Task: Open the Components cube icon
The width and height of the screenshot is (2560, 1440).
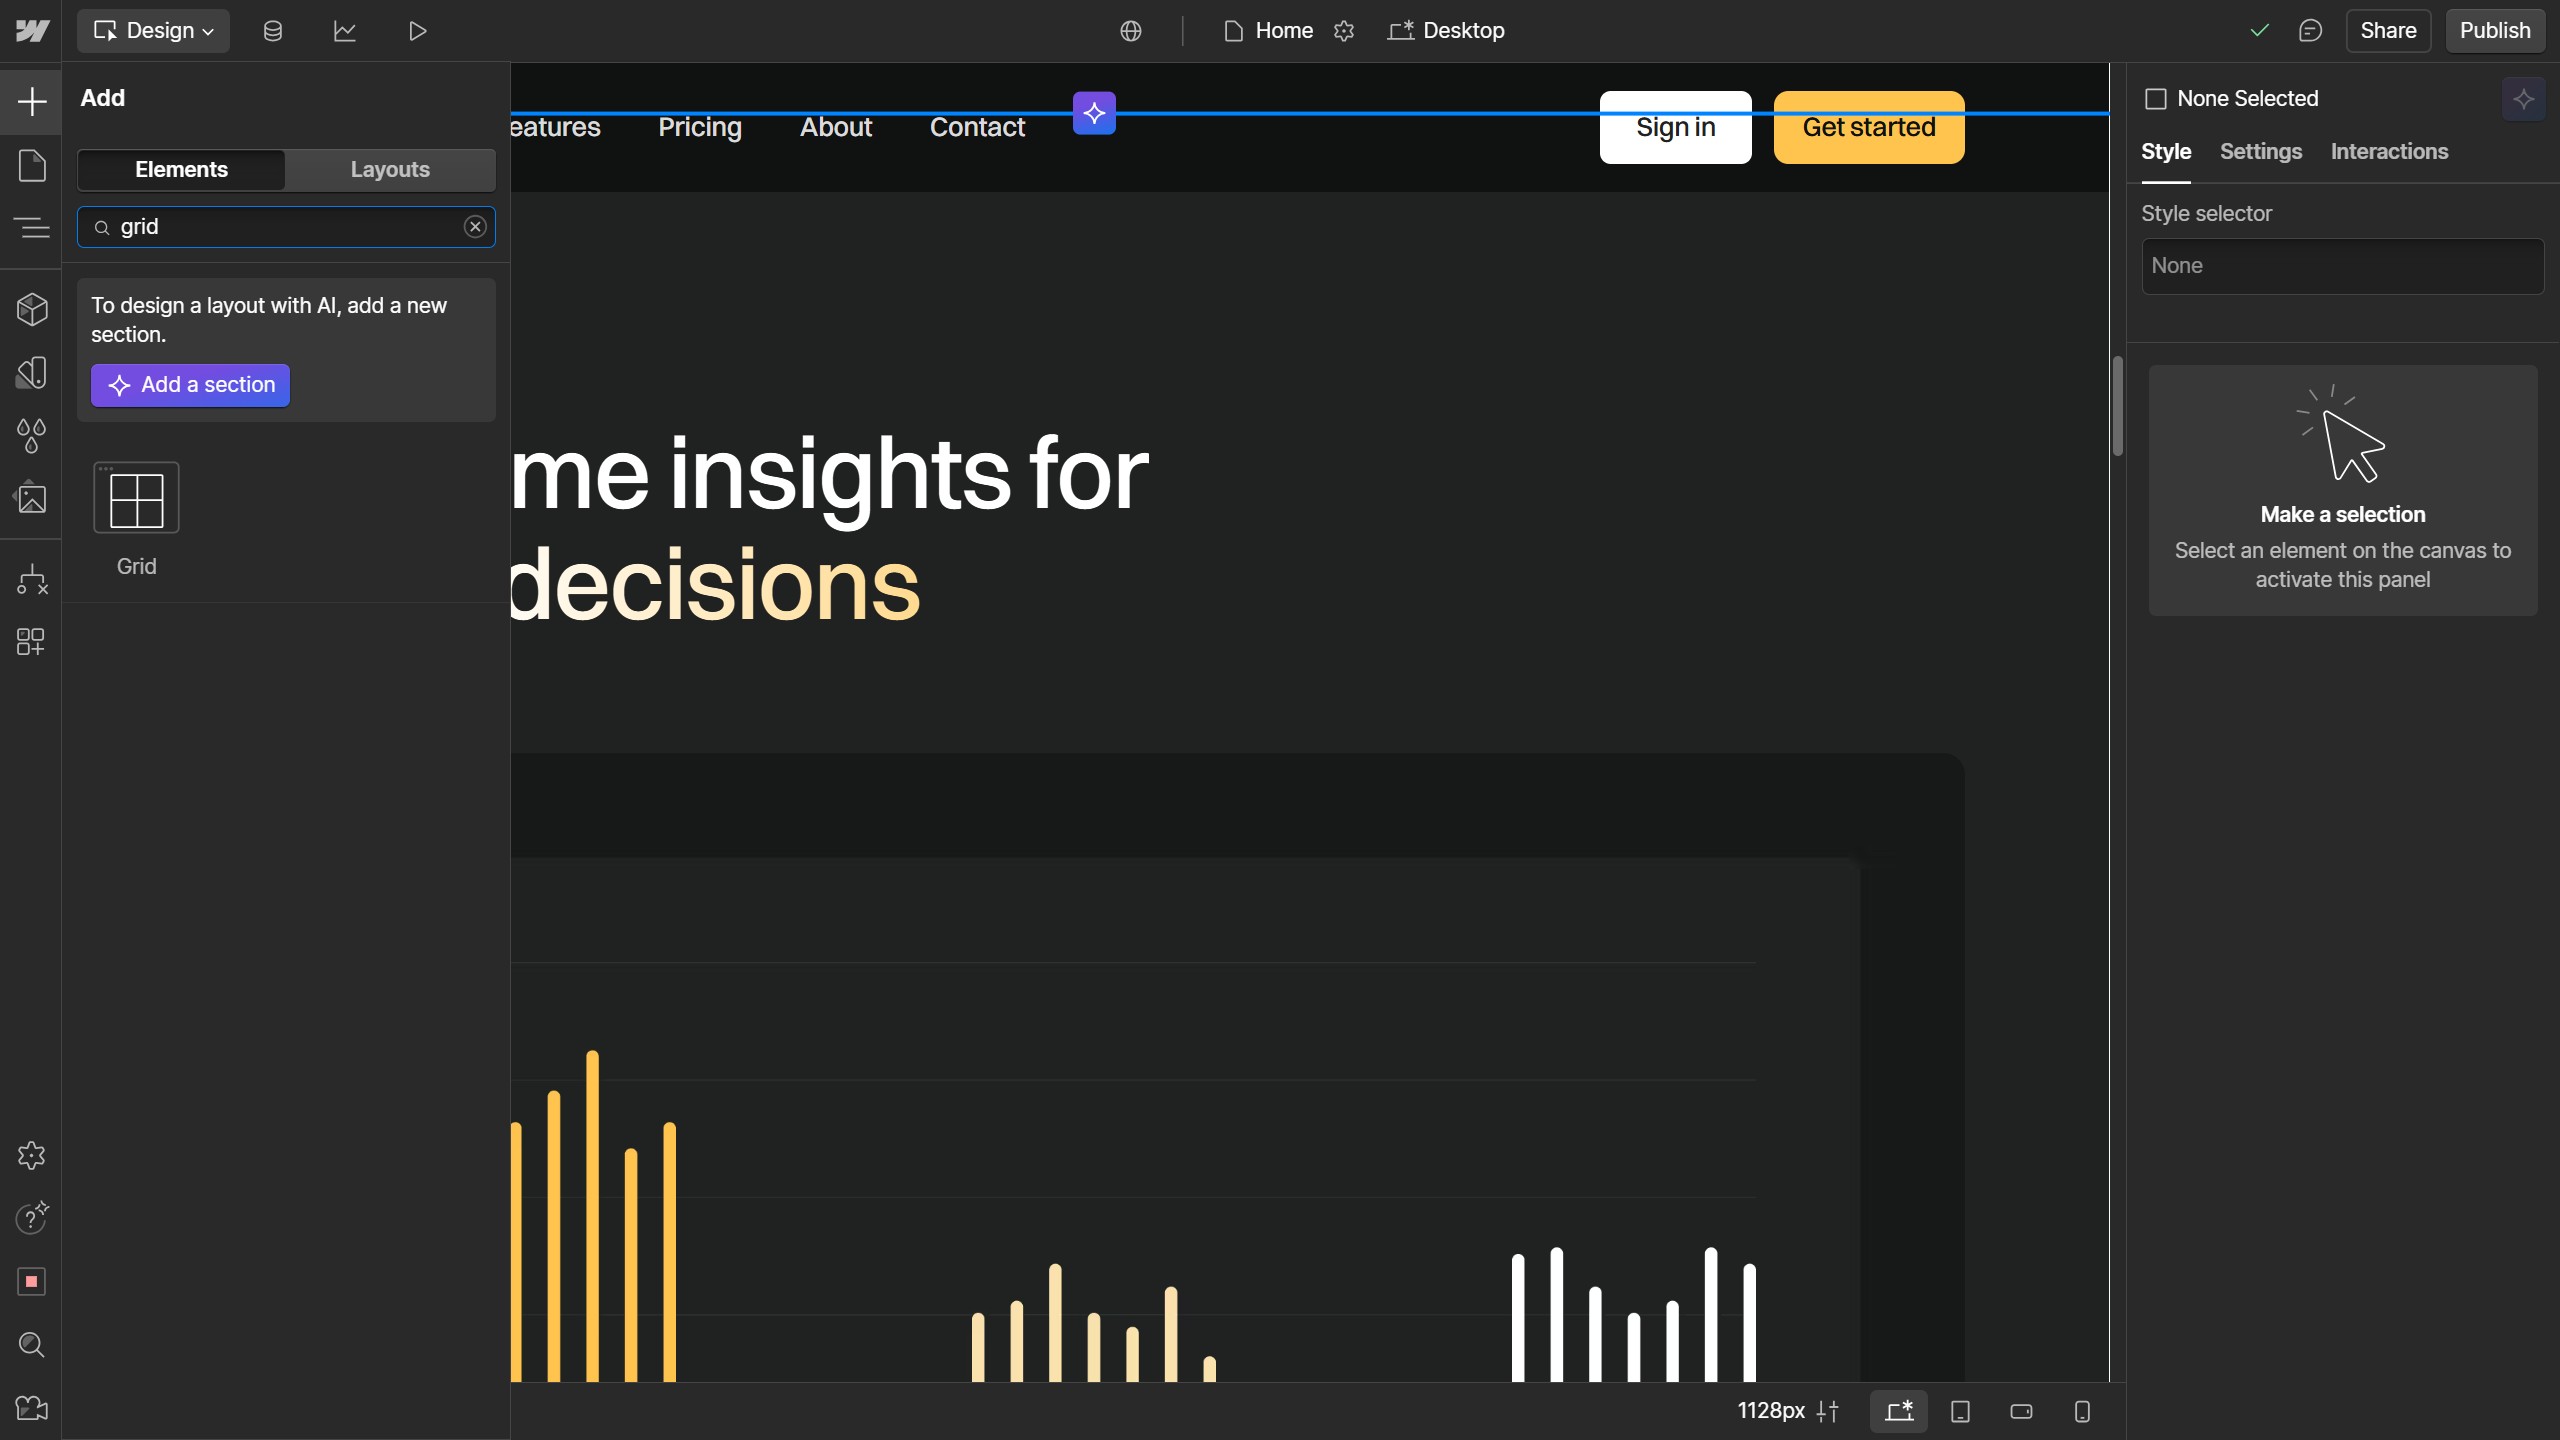Action: [31, 309]
